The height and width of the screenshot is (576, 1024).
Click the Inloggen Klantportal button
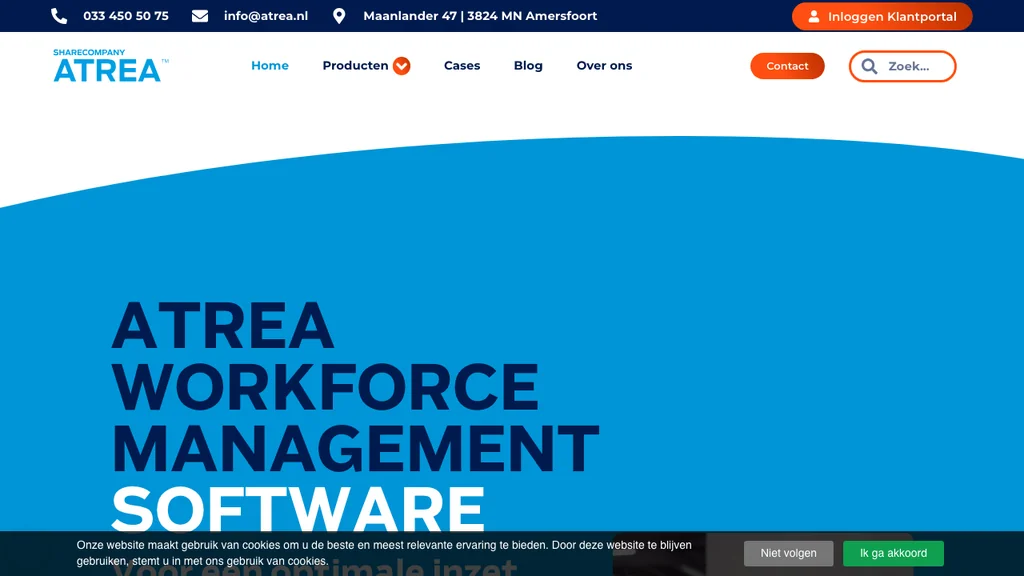pyautogui.click(x=882, y=16)
